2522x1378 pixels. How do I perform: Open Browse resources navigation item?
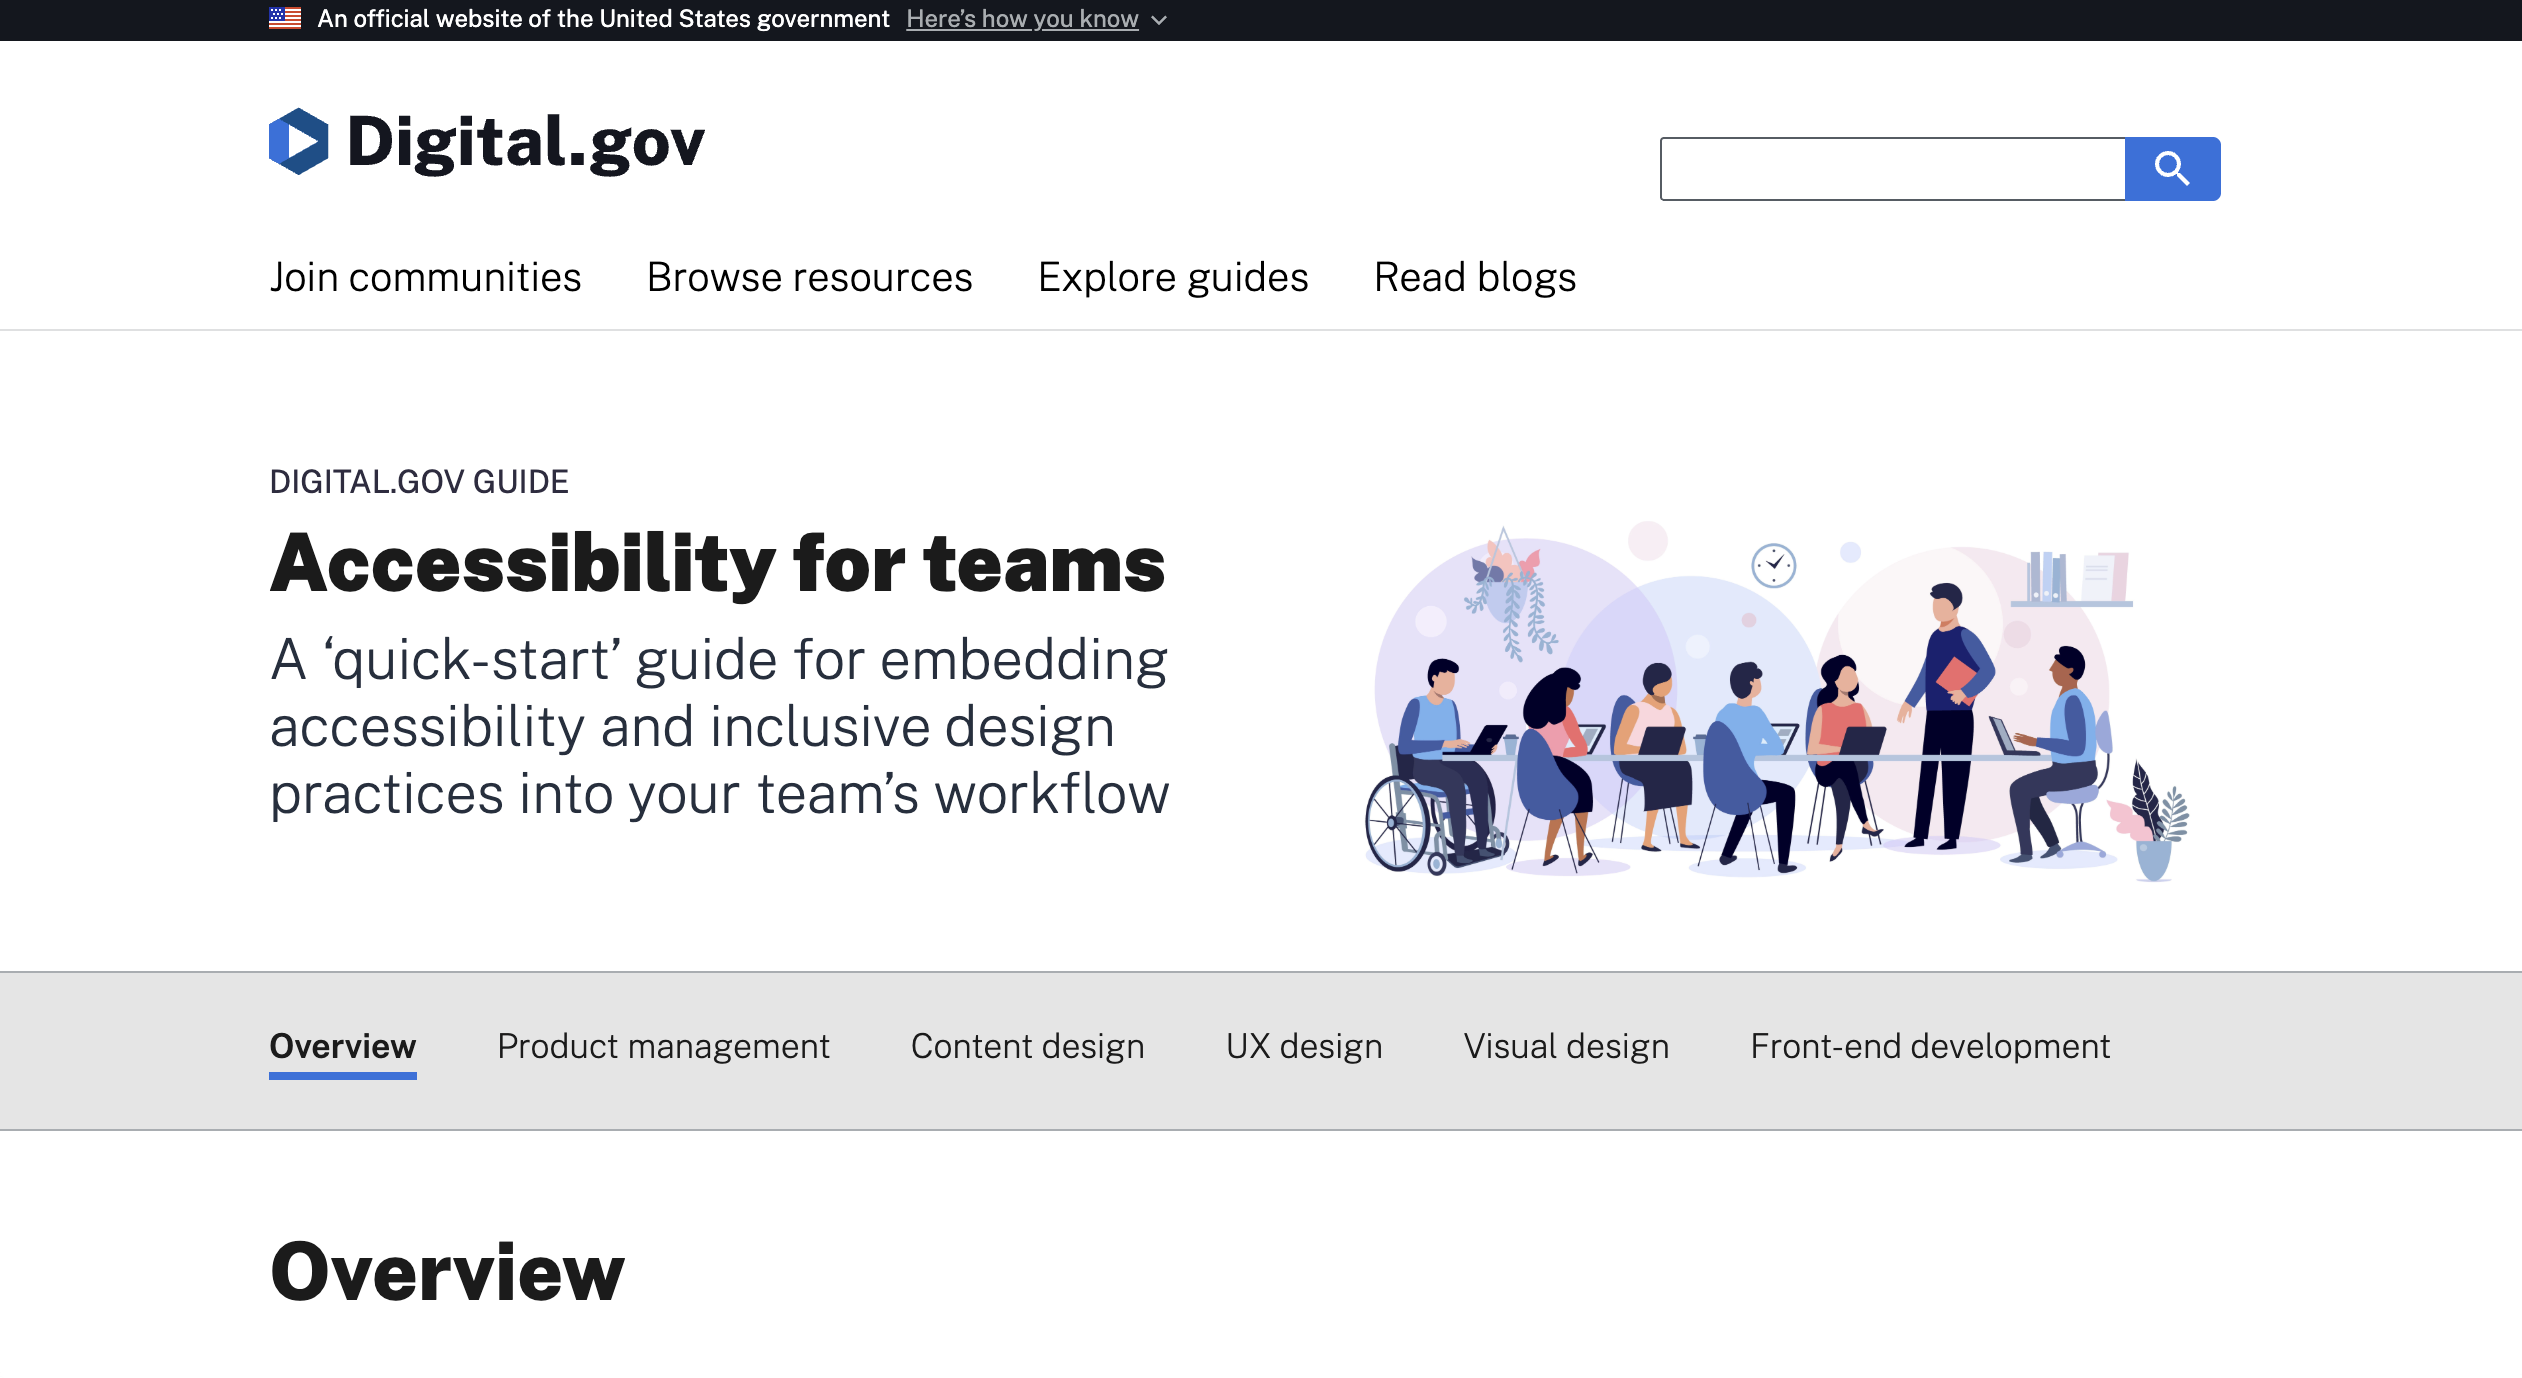pyautogui.click(x=809, y=277)
